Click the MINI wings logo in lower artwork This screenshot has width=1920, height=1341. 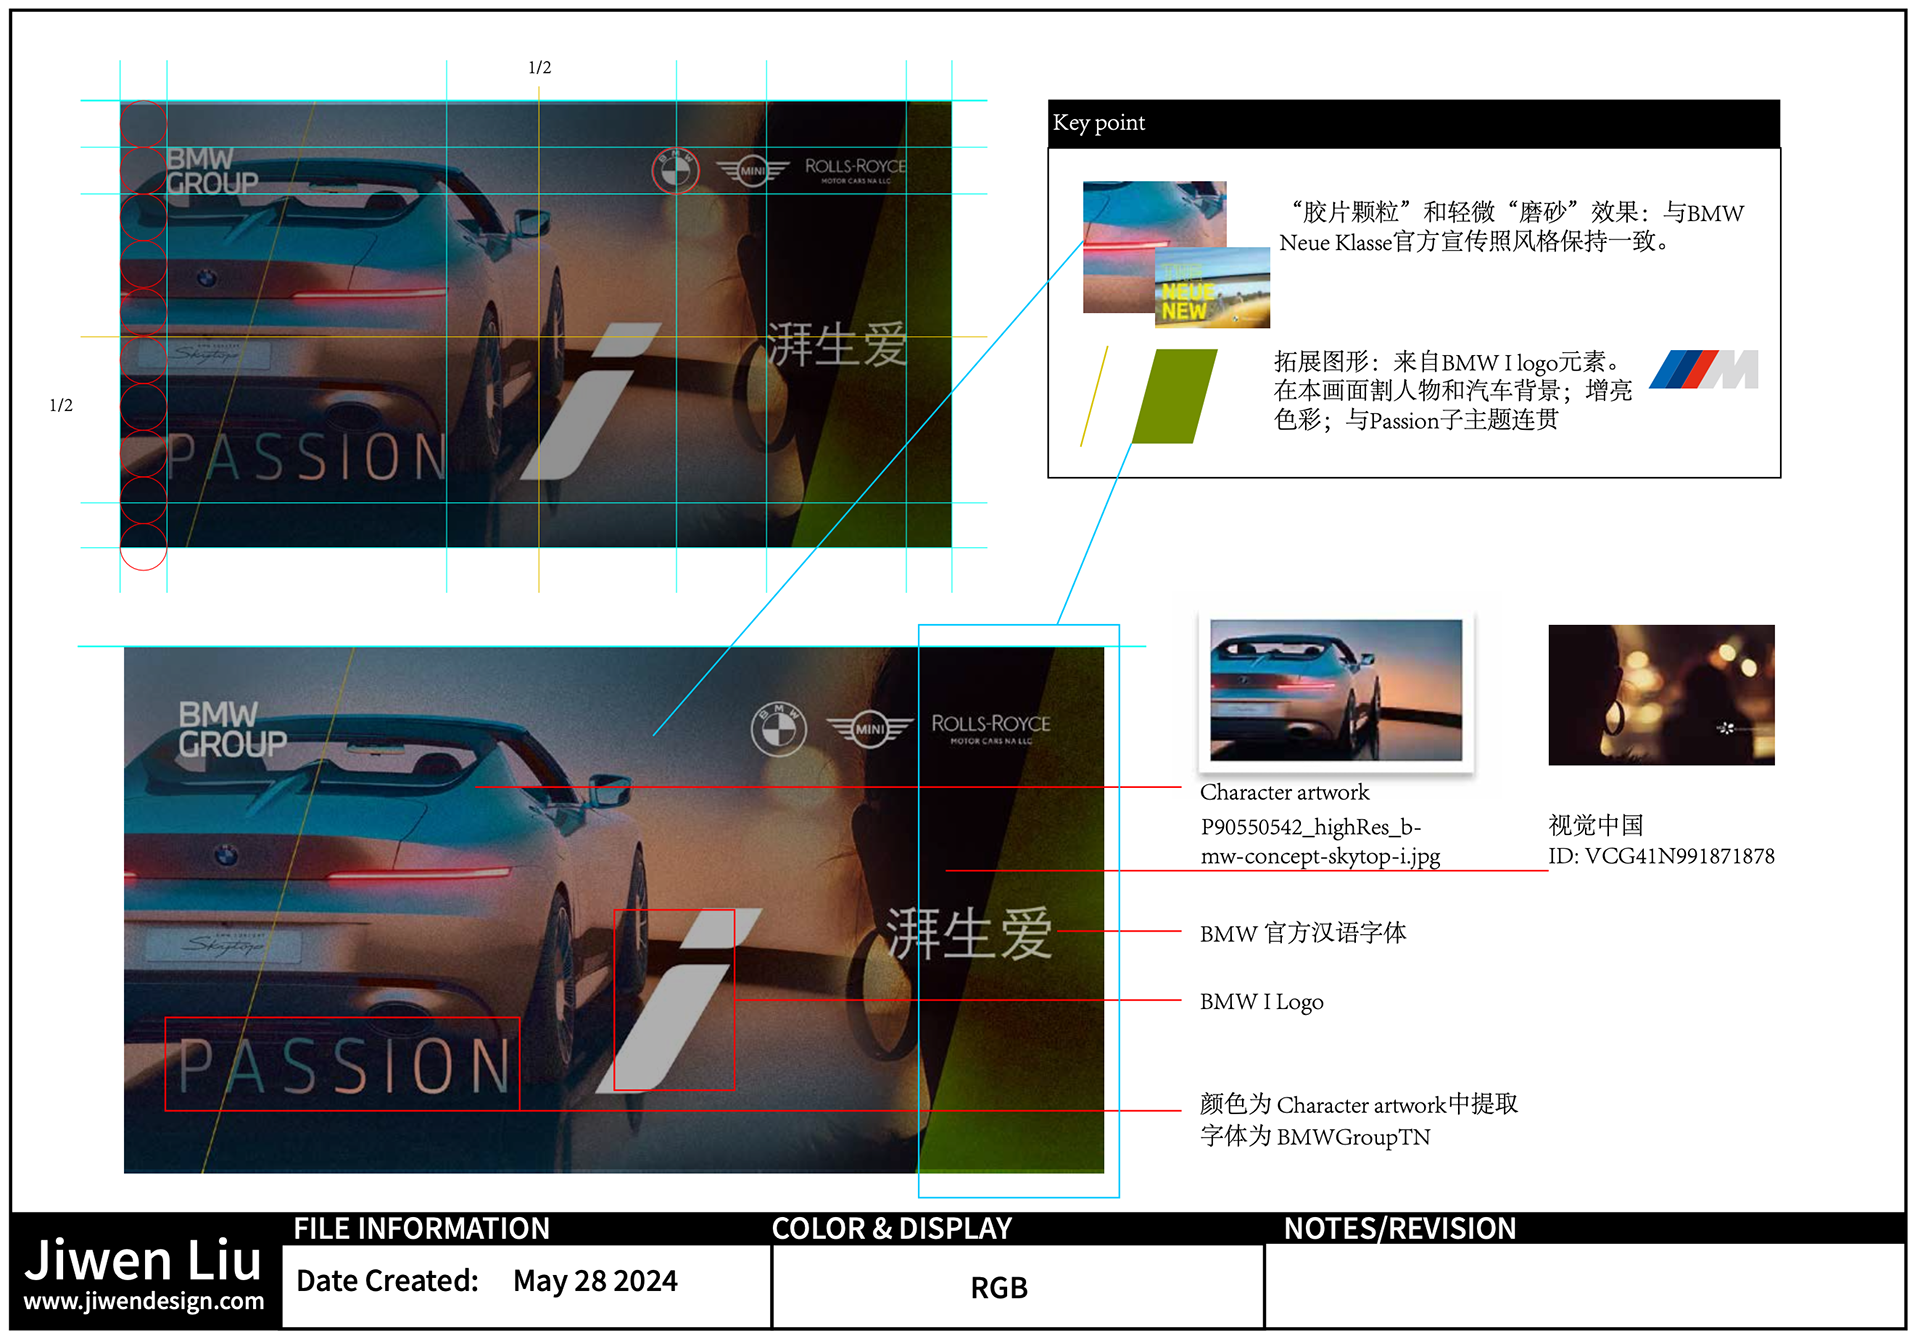click(870, 729)
